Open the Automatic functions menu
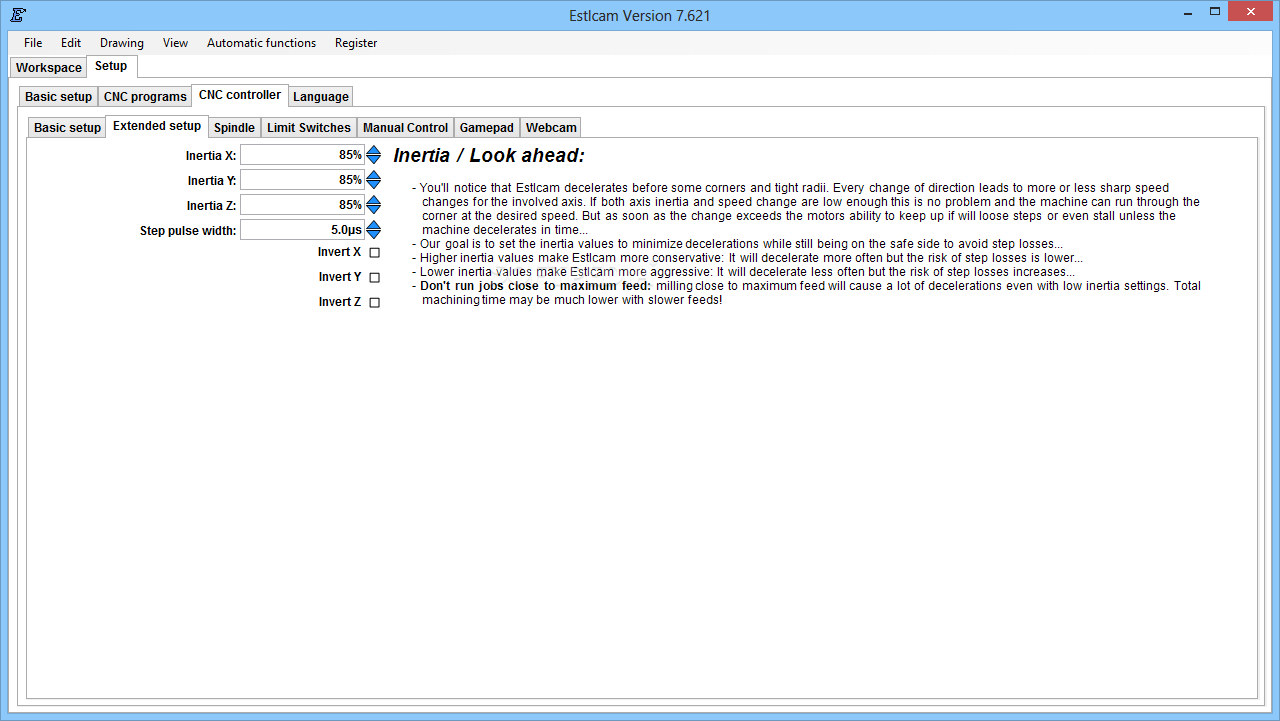1280x721 pixels. pyautogui.click(x=262, y=43)
